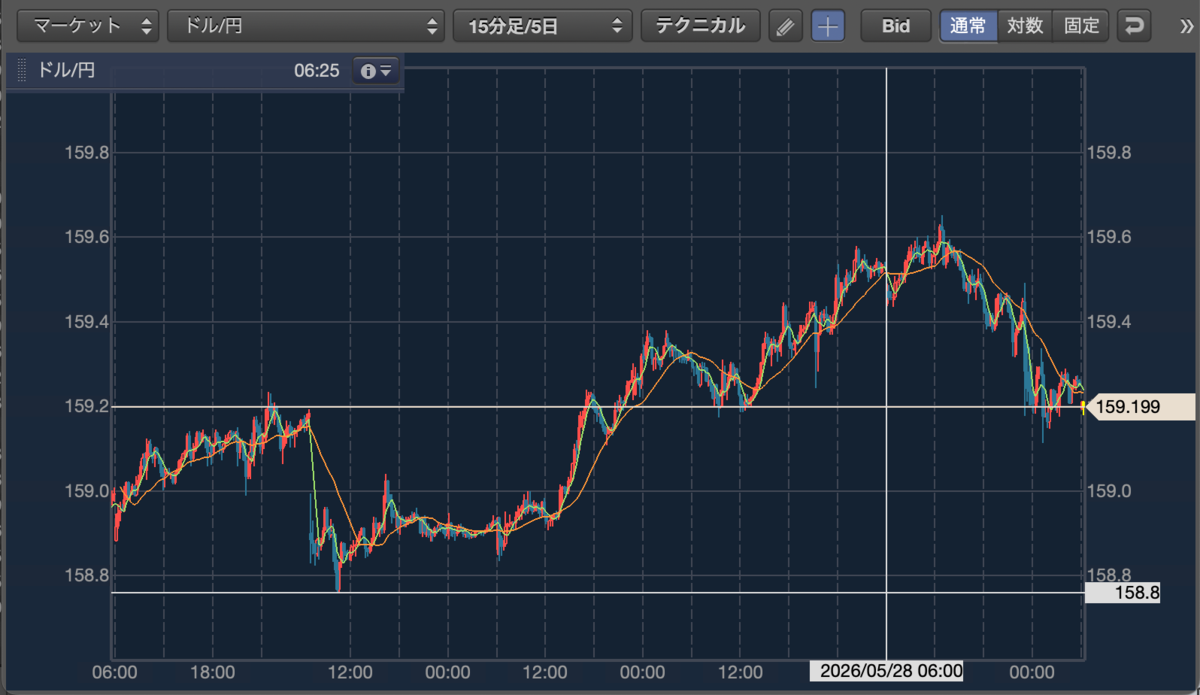Click the yellow marker at current price
The height and width of the screenshot is (695, 1200).
(x=1085, y=406)
